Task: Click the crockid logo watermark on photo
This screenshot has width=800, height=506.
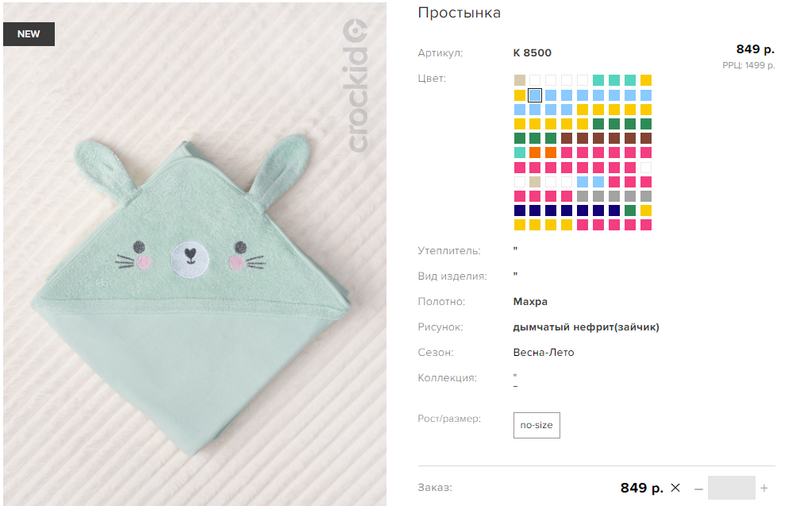Action: pyautogui.click(x=355, y=85)
